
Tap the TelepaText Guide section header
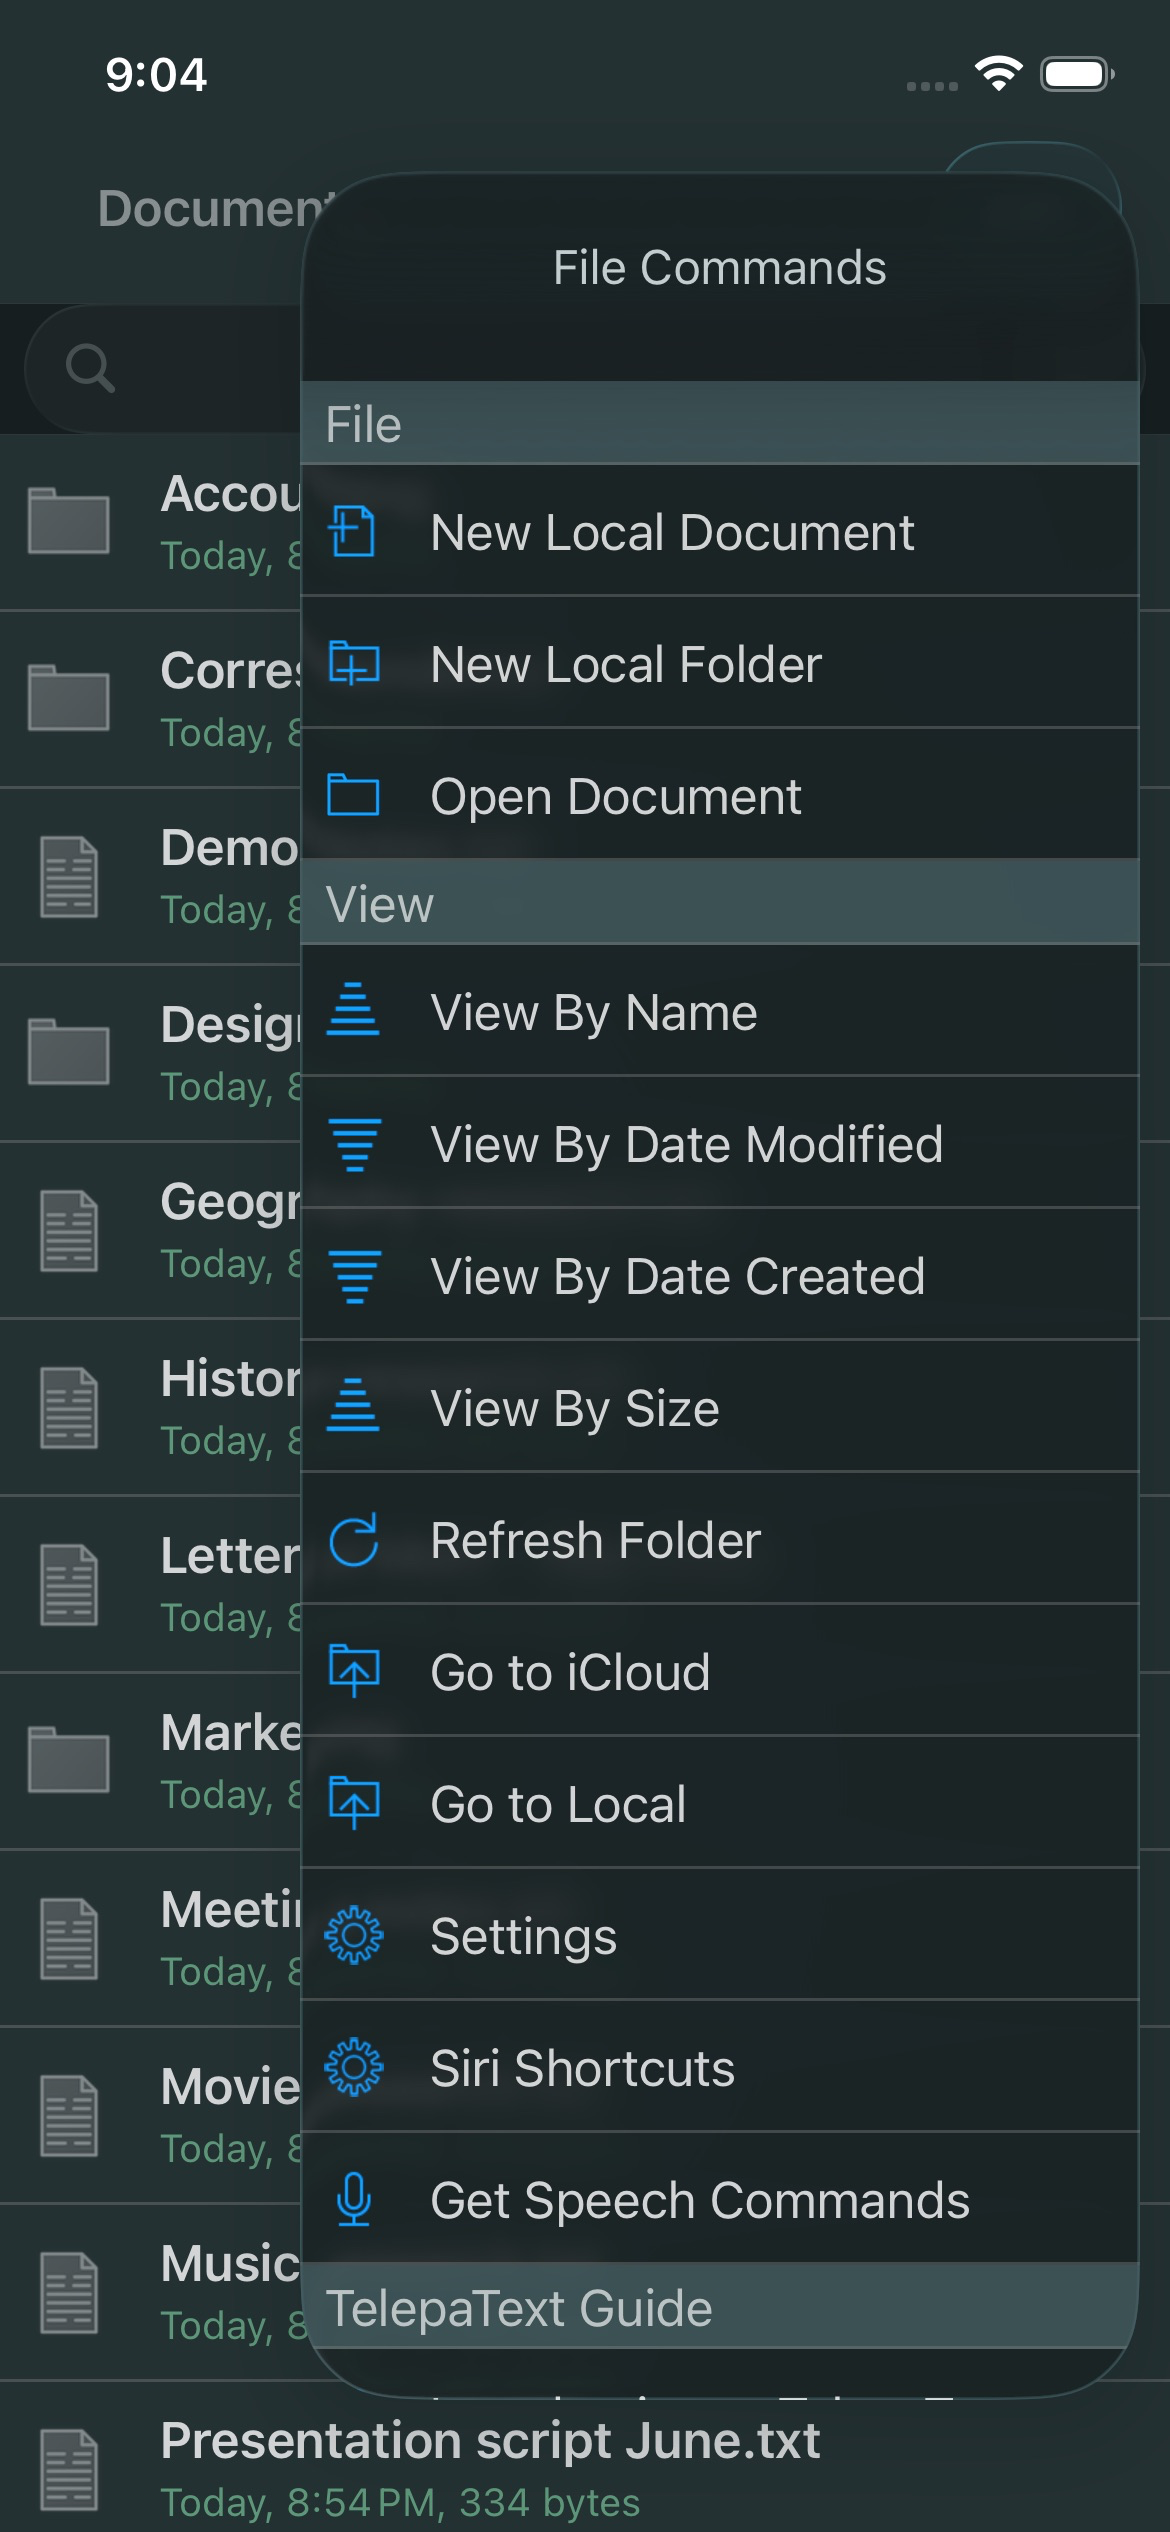(x=720, y=2306)
